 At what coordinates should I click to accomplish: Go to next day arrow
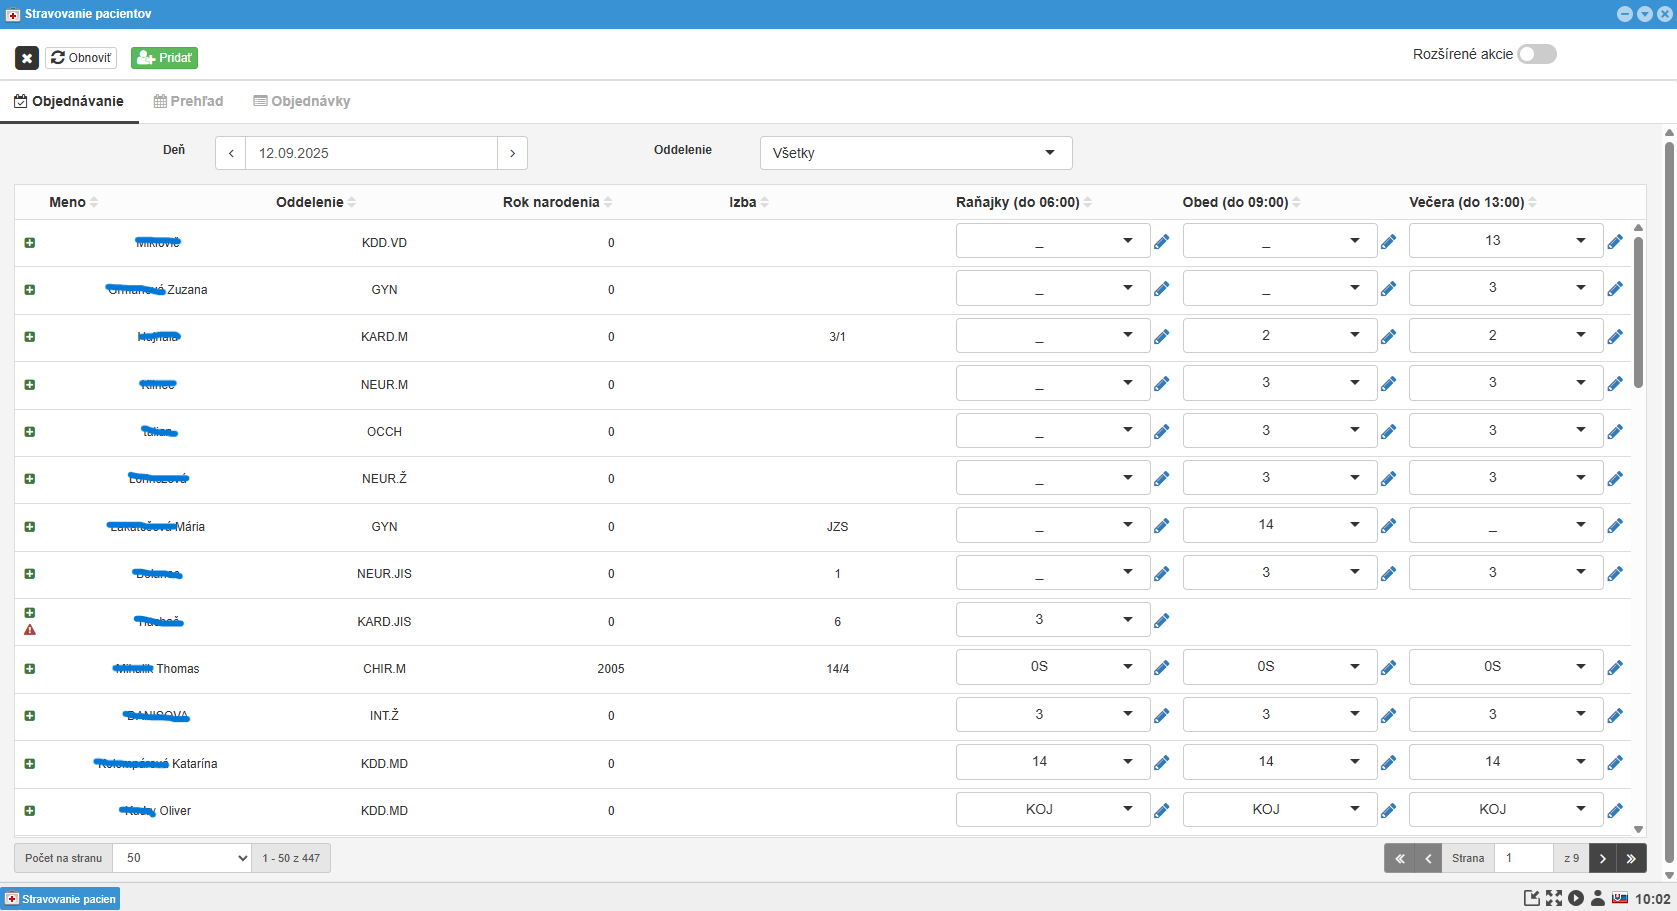coord(512,153)
